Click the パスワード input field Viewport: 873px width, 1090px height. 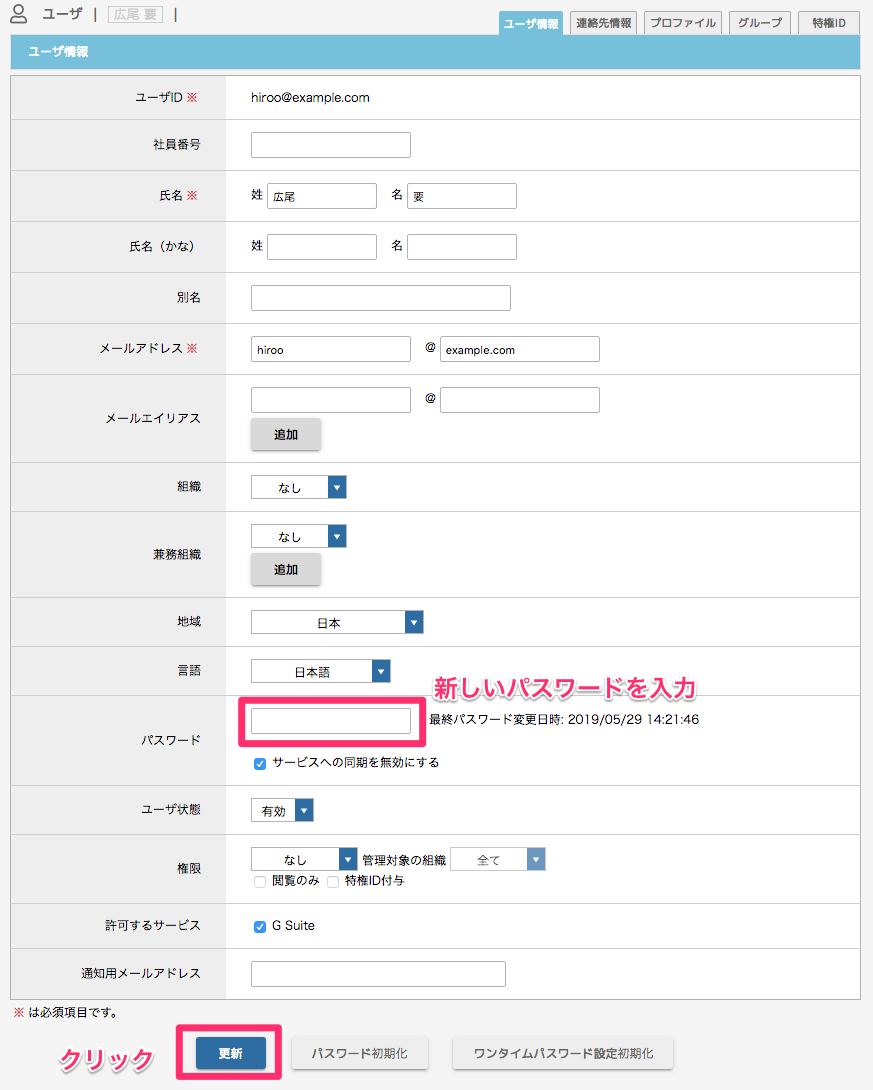click(x=331, y=721)
